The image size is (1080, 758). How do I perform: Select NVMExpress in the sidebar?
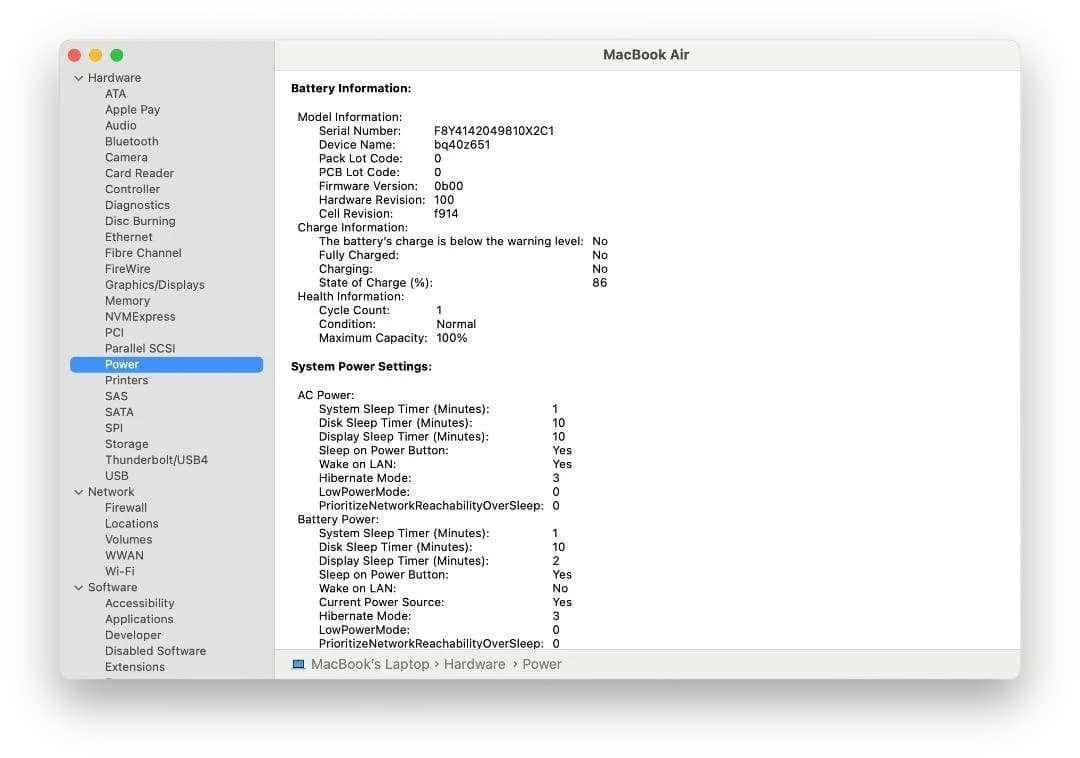pos(140,316)
